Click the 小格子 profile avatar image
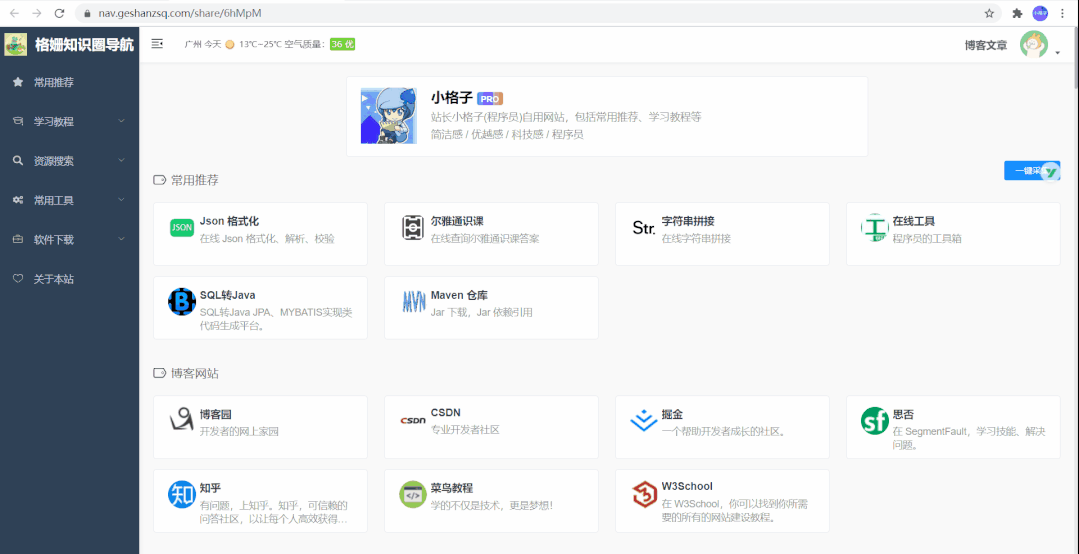This screenshot has height=554, width=1079. tap(388, 116)
